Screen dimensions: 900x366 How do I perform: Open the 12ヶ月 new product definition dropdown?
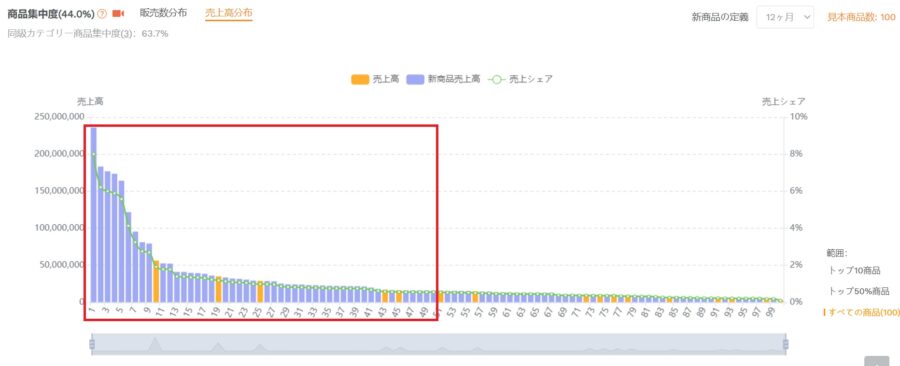click(785, 17)
